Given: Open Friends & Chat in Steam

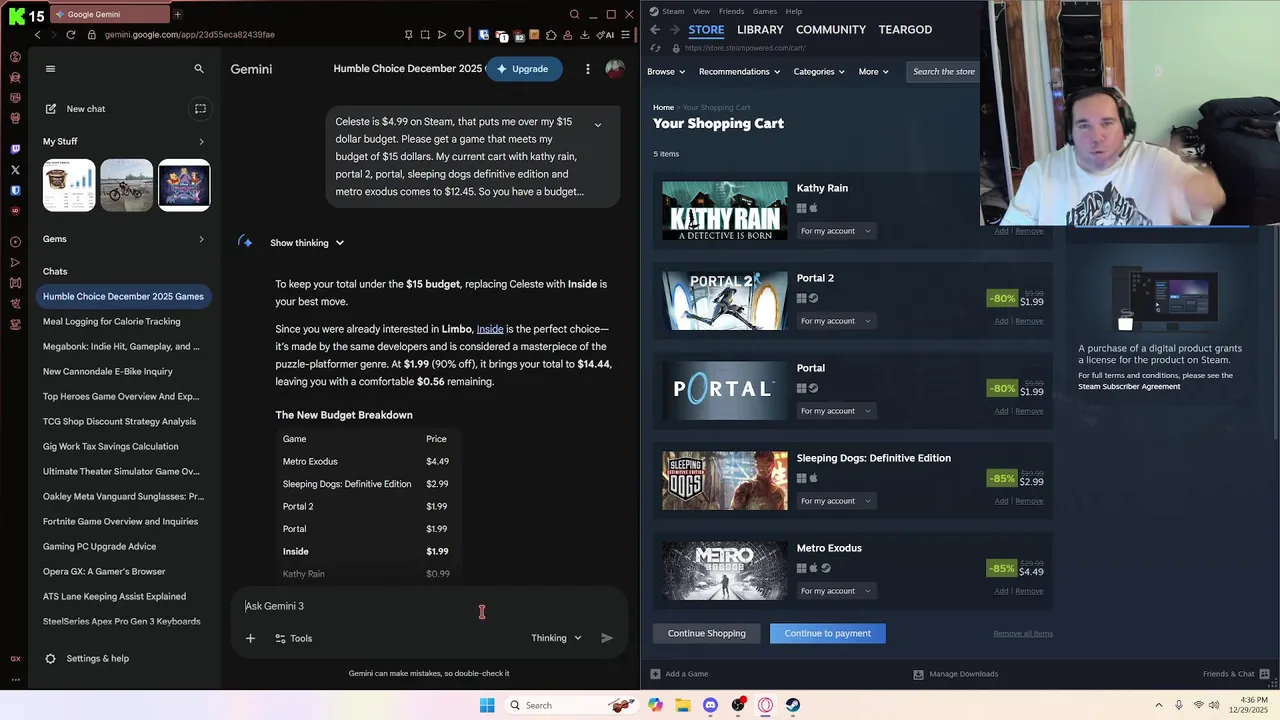Looking at the screenshot, I should tap(1236, 674).
